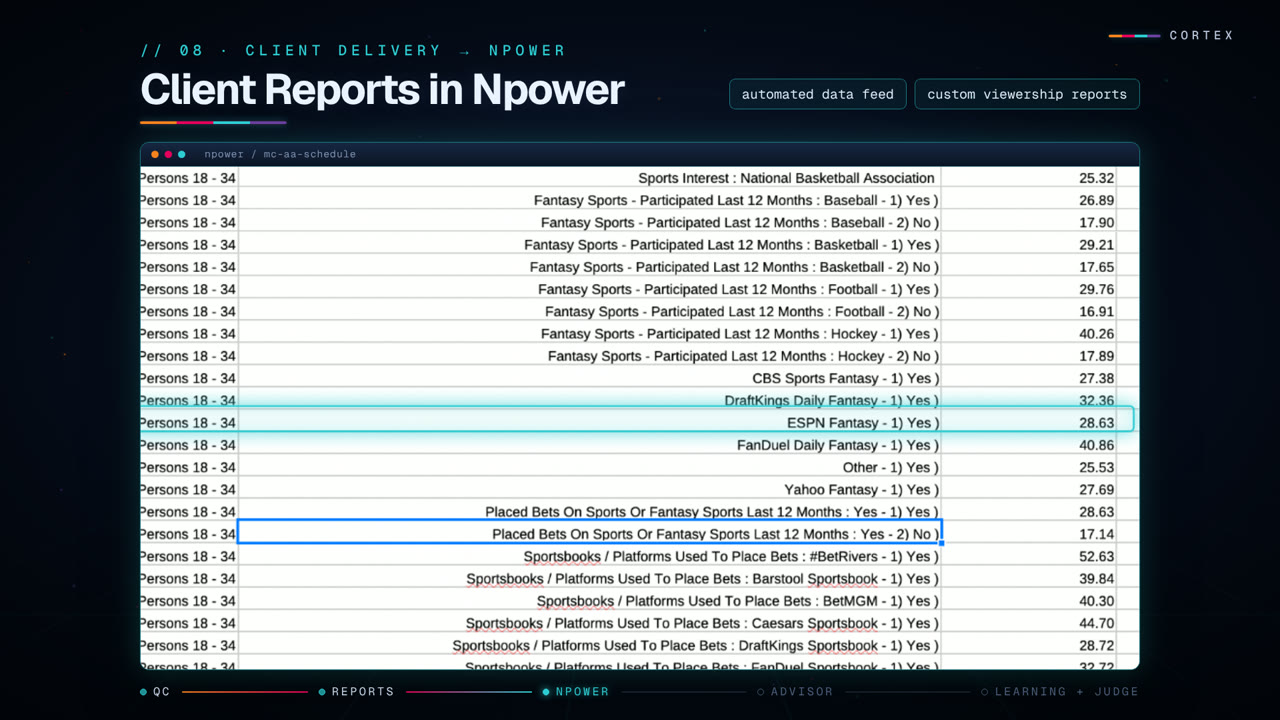Screen dimensions: 1280x720
Task: Click the 'Football - 2) No' fantasy sports cell
Action: point(590,311)
